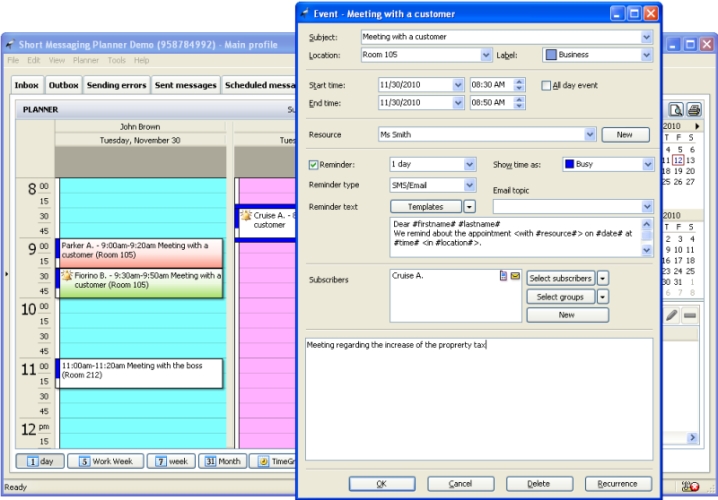Click the reminder bell icon on Cruise A. appointment
The width and height of the screenshot is (718, 500).
245,215
